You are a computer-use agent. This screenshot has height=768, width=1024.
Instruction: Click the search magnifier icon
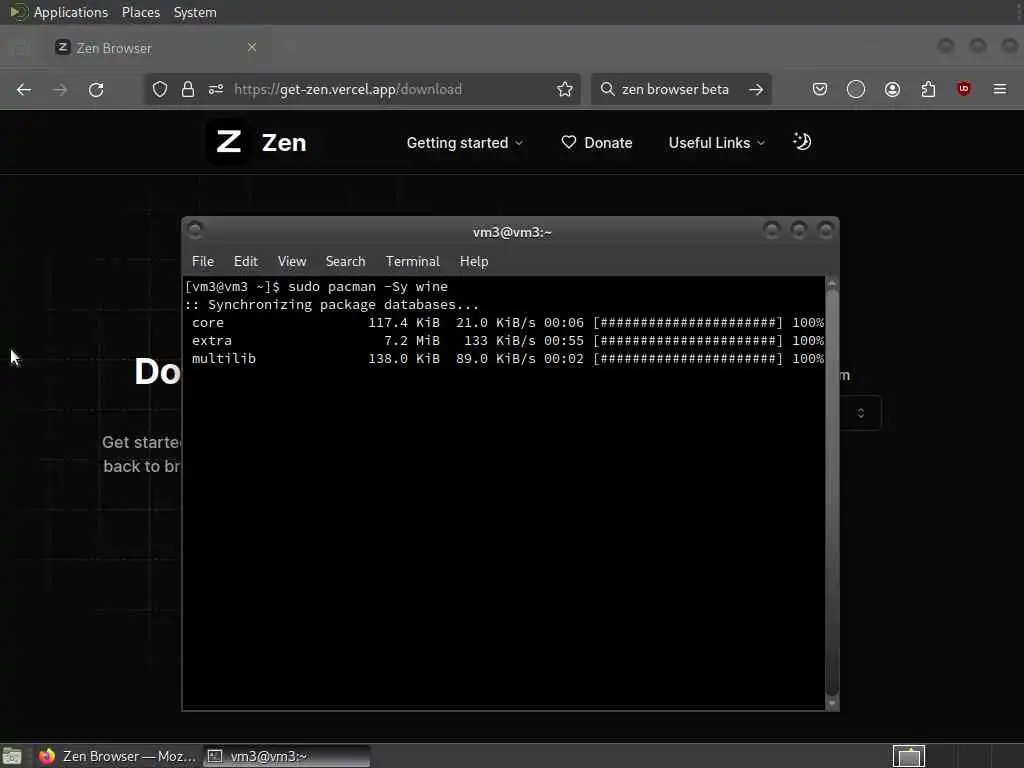[607, 89]
